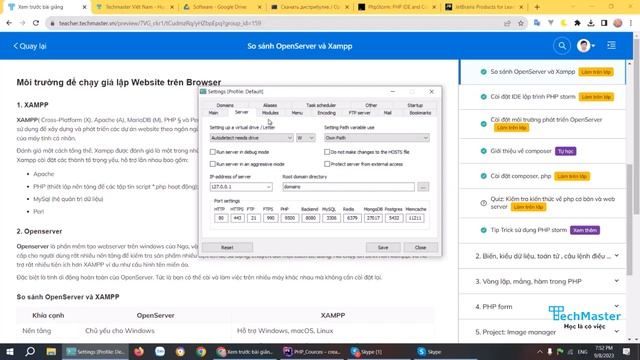Open the Google Translate toolbar icon

click(x=537, y=23)
